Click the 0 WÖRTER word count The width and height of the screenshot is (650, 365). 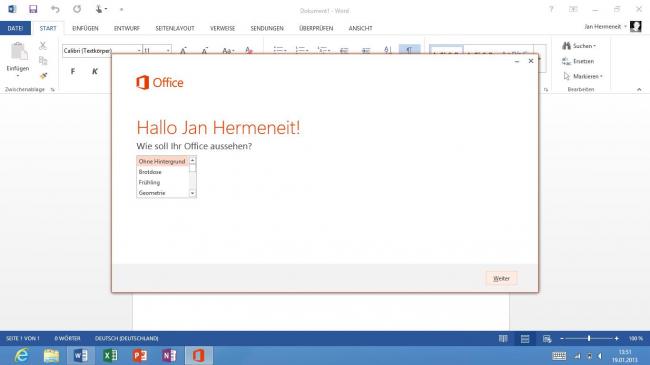click(68, 338)
